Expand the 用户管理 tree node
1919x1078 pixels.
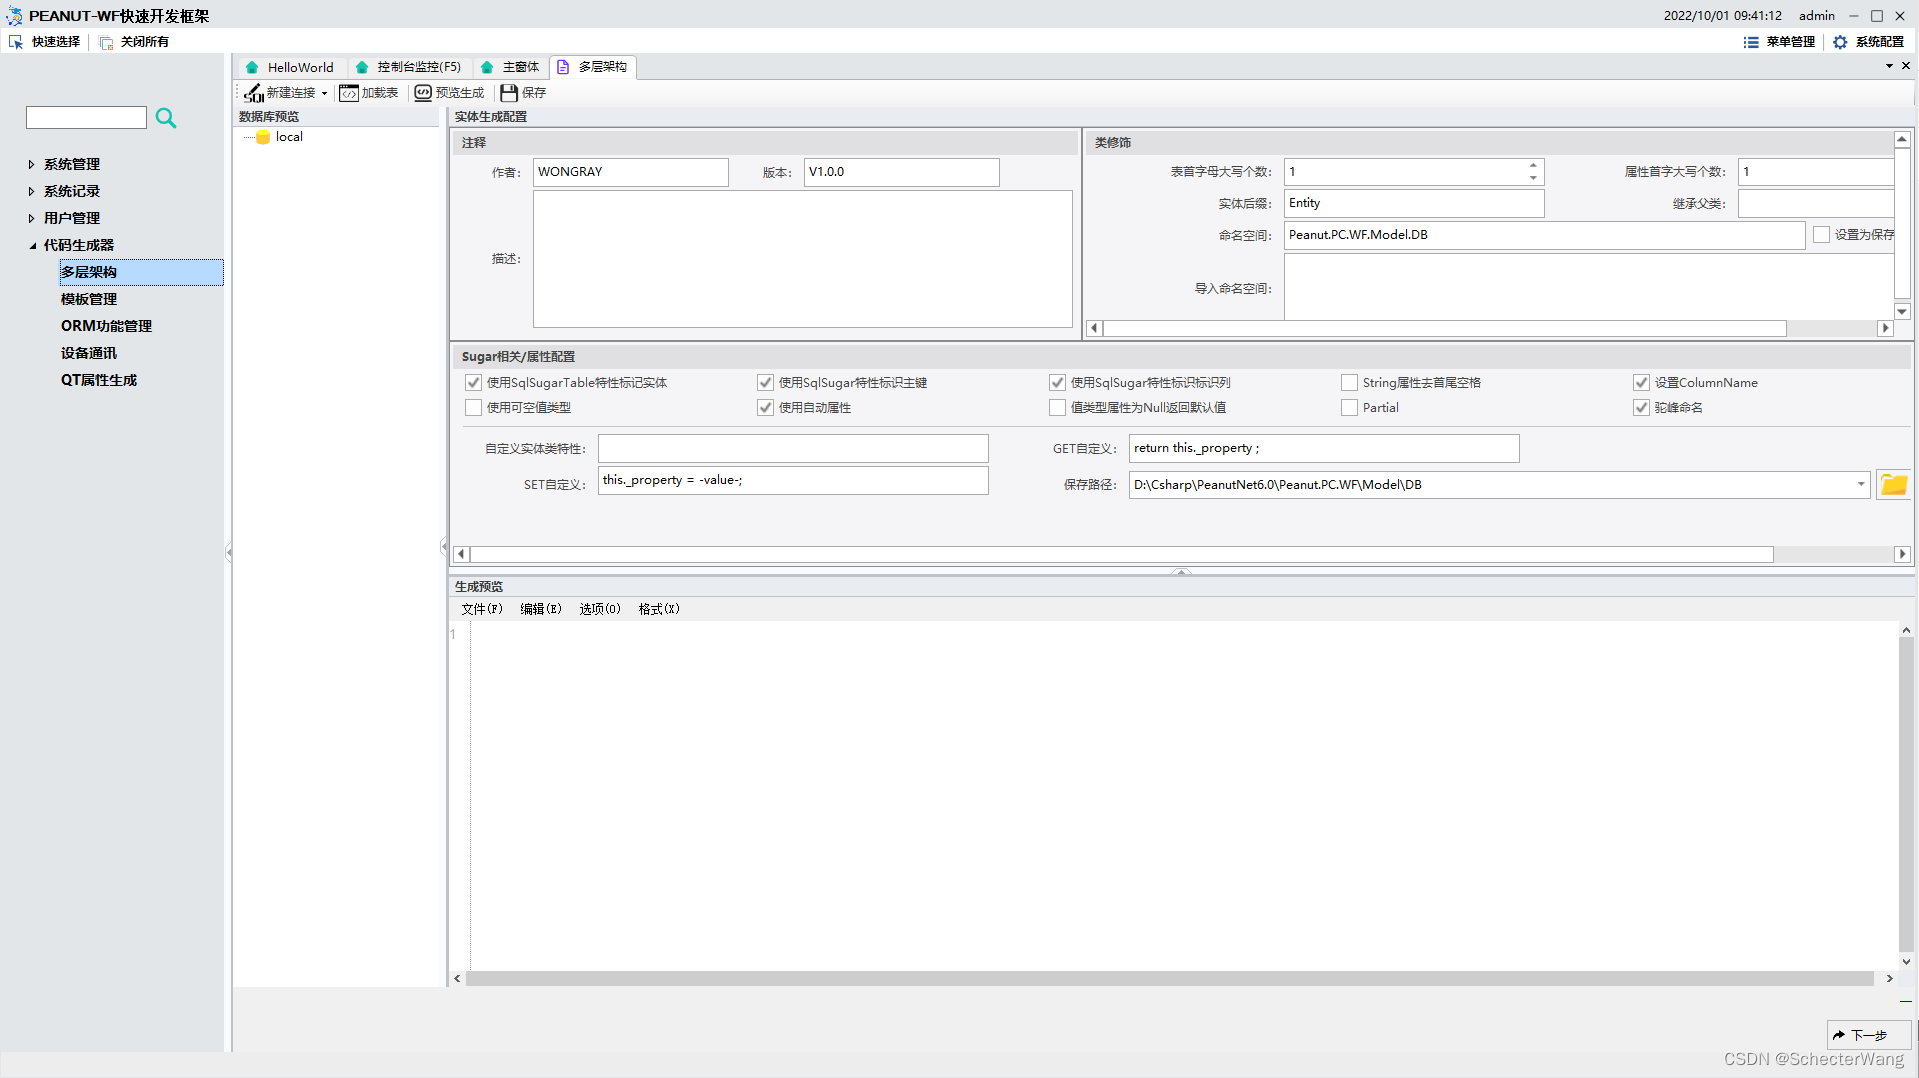(31, 218)
